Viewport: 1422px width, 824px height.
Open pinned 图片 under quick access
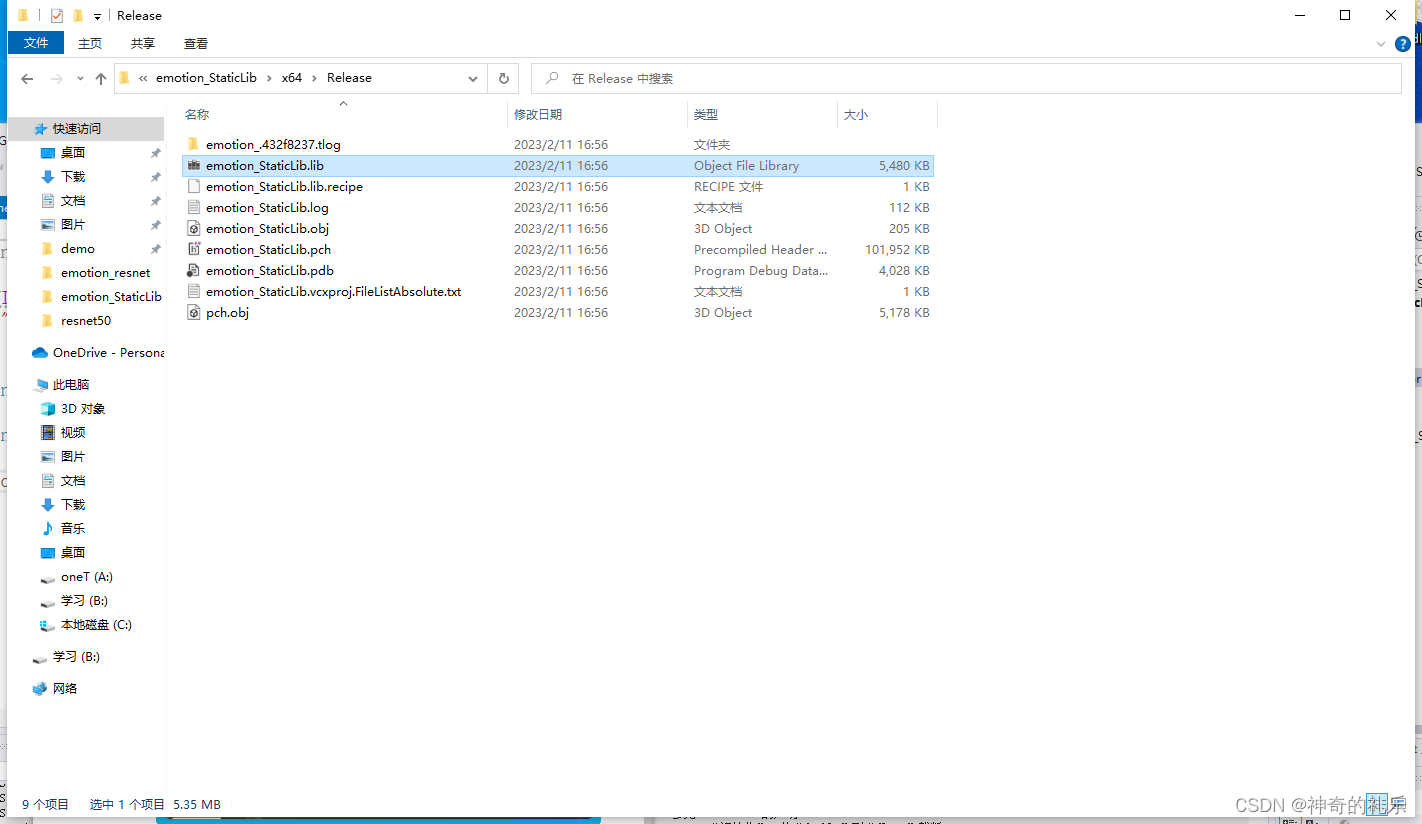(73, 224)
